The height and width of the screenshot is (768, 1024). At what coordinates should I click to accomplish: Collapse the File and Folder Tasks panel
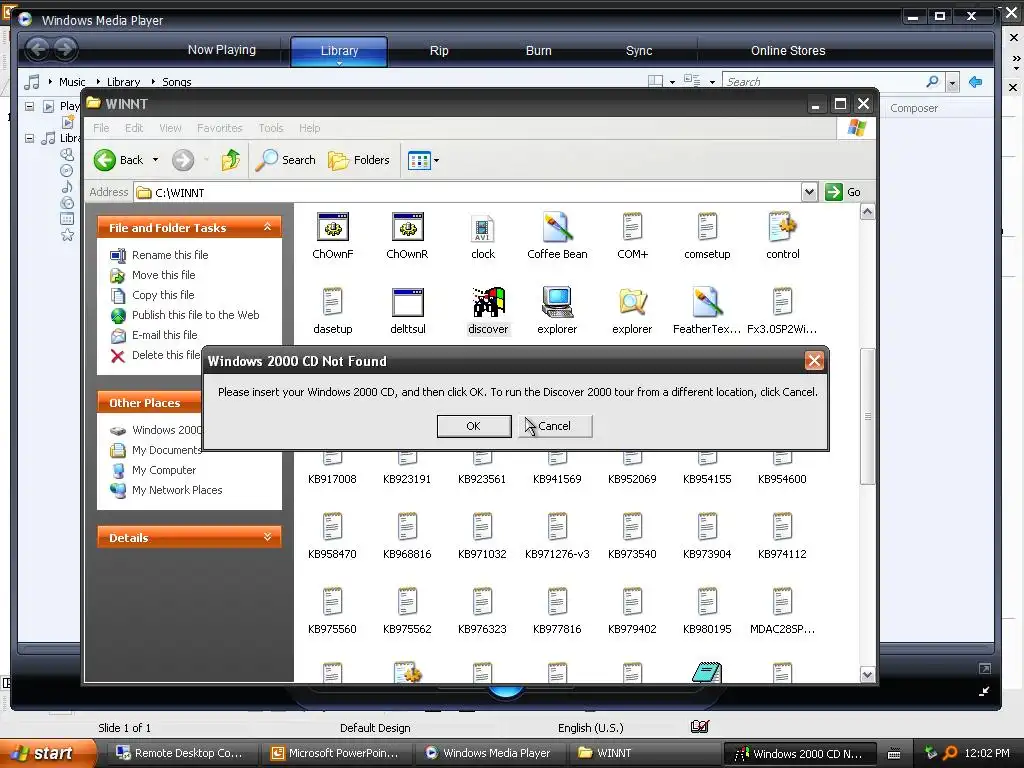(267, 227)
